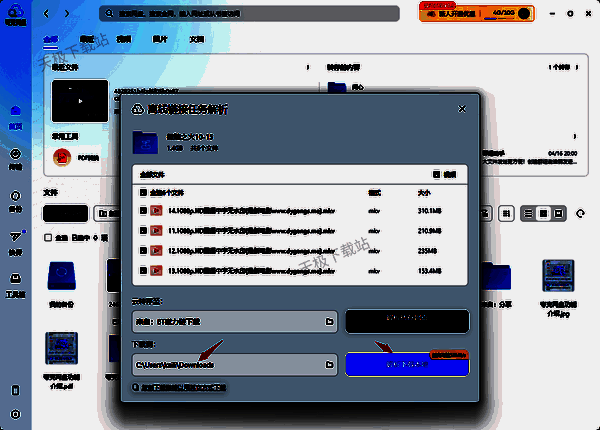This screenshot has width=600, height=430.
Task: Click folder icon in cloud save path field
Action: click(x=329, y=322)
